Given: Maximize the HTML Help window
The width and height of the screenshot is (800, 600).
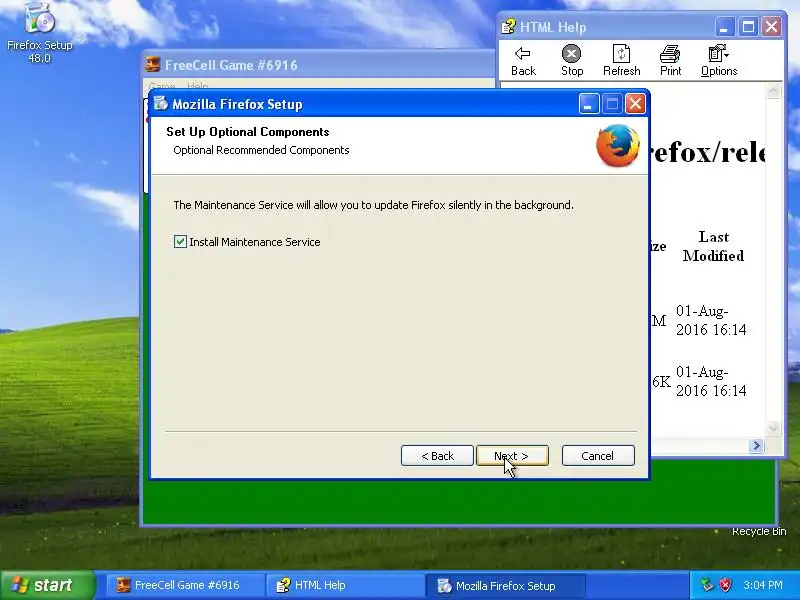Looking at the screenshot, I should [748, 27].
